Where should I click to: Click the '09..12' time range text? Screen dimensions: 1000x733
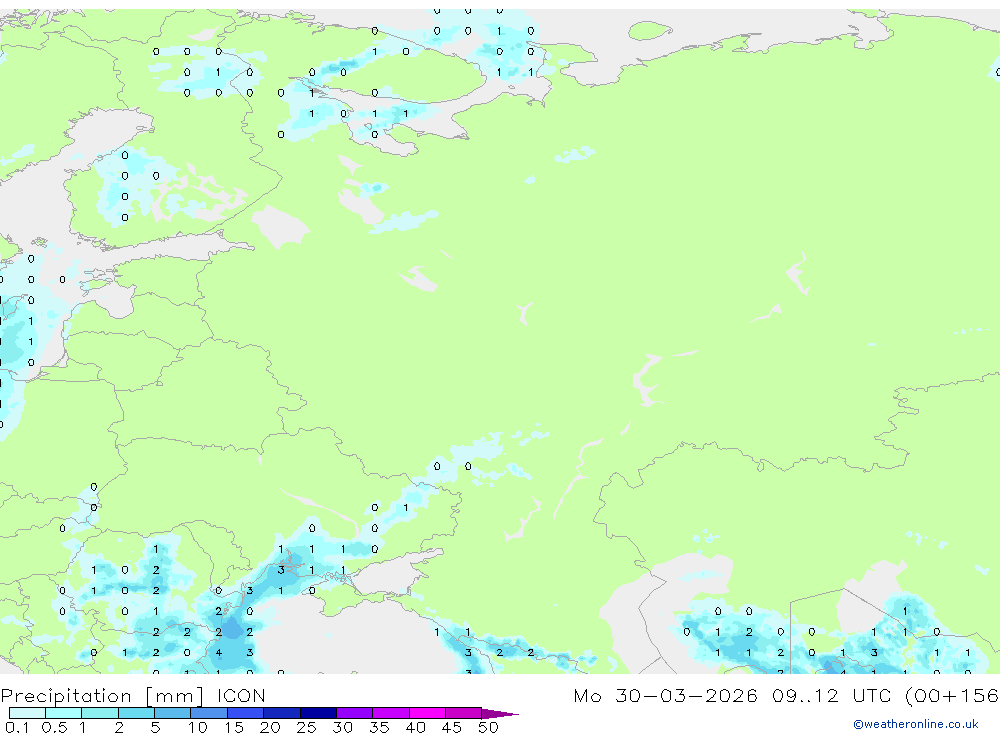pos(805,695)
